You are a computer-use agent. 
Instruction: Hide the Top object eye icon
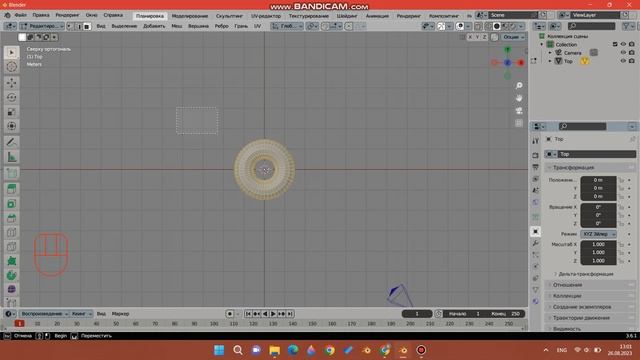(623, 61)
